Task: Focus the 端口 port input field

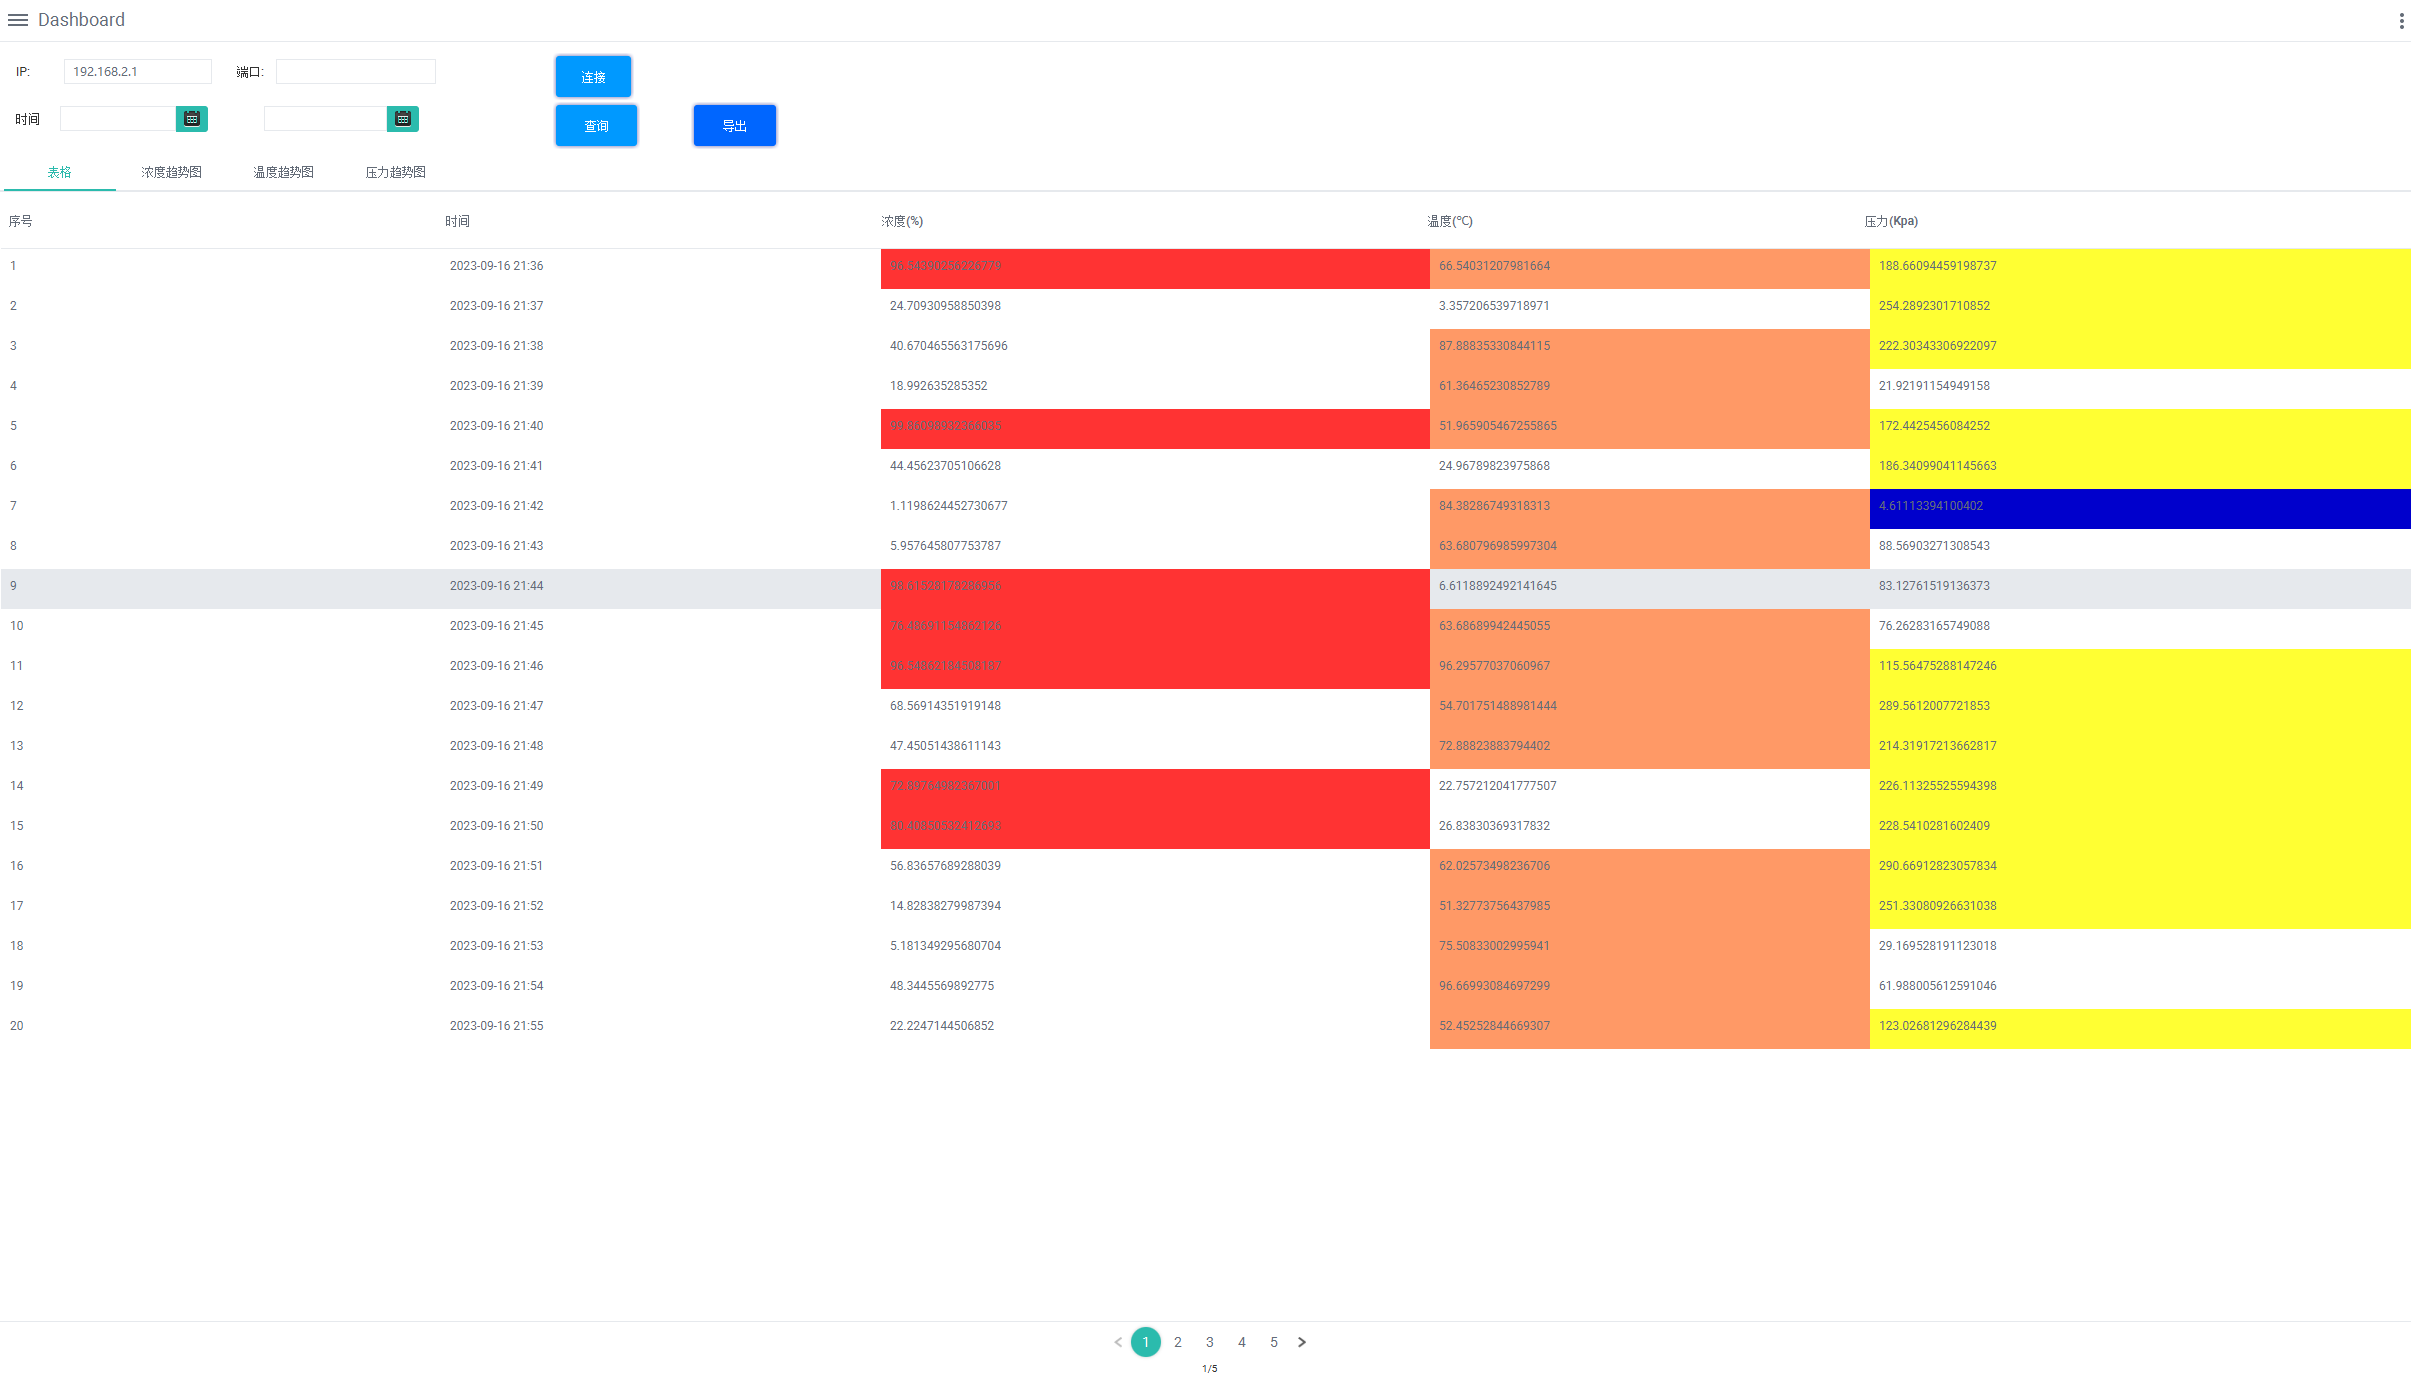Action: (x=356, y=72)
